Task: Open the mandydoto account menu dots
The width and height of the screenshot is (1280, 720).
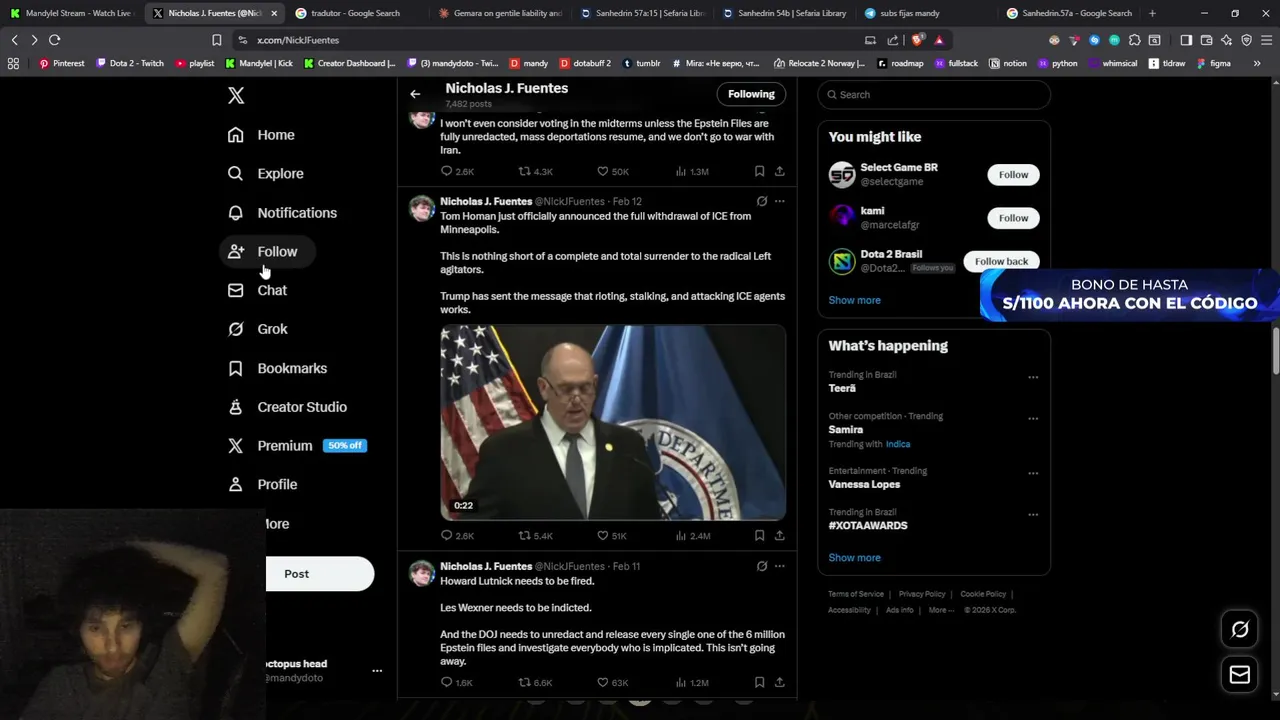Action: click(377, 671)
